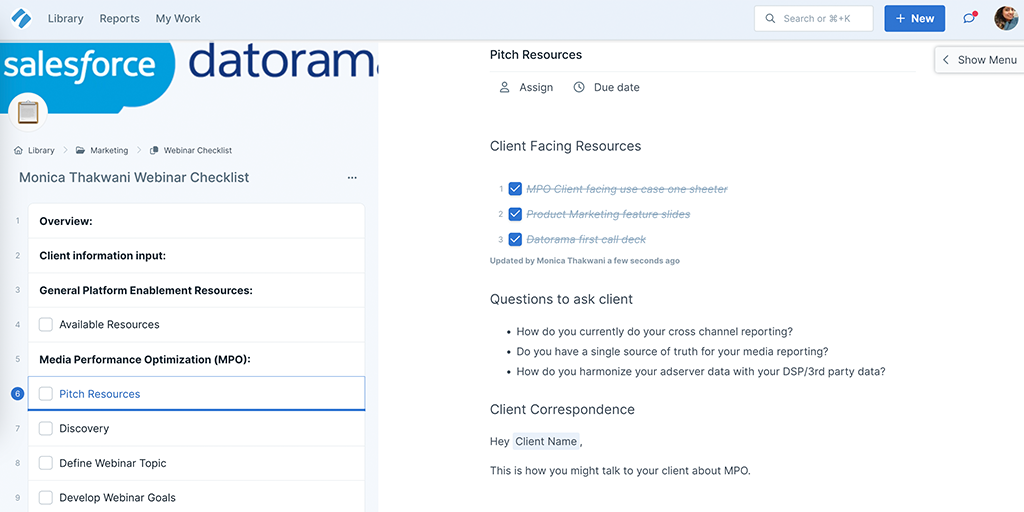Screen dimensions: 1024x512
Task: Open the three-dot checklist options menu
Action: [x=352, y=178]
